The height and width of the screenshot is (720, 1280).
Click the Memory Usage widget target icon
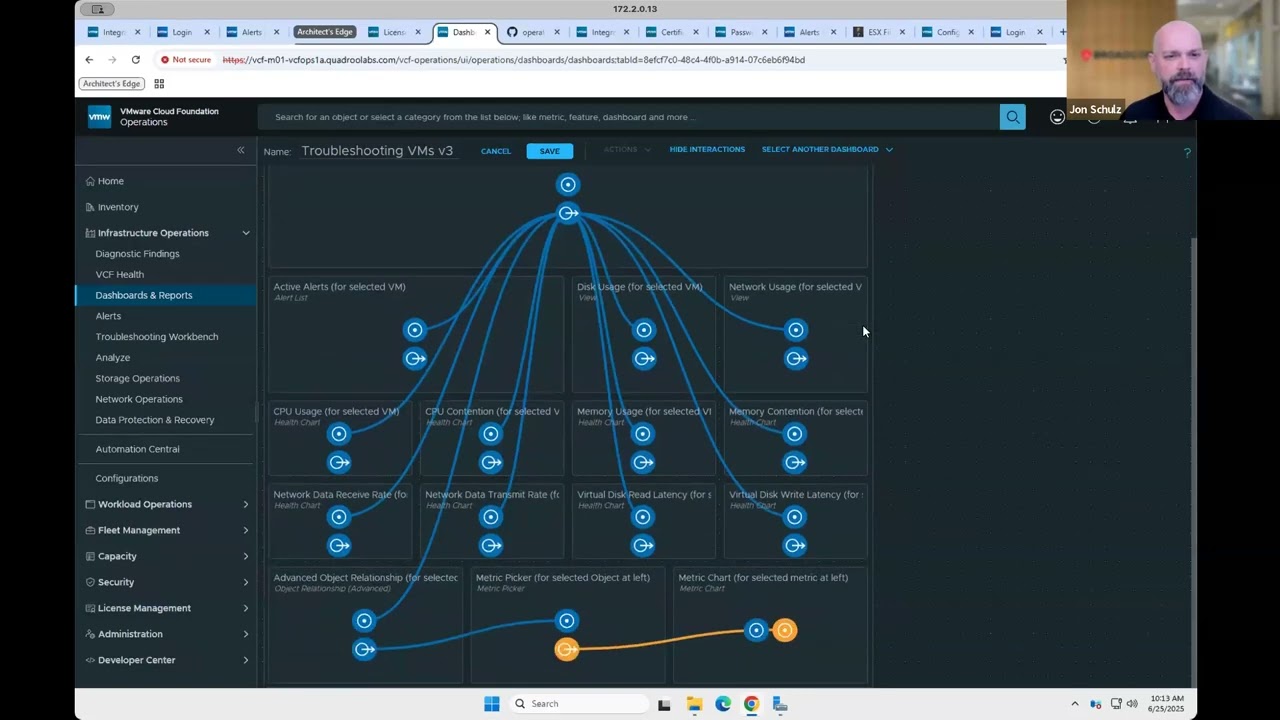pos(643,434)
